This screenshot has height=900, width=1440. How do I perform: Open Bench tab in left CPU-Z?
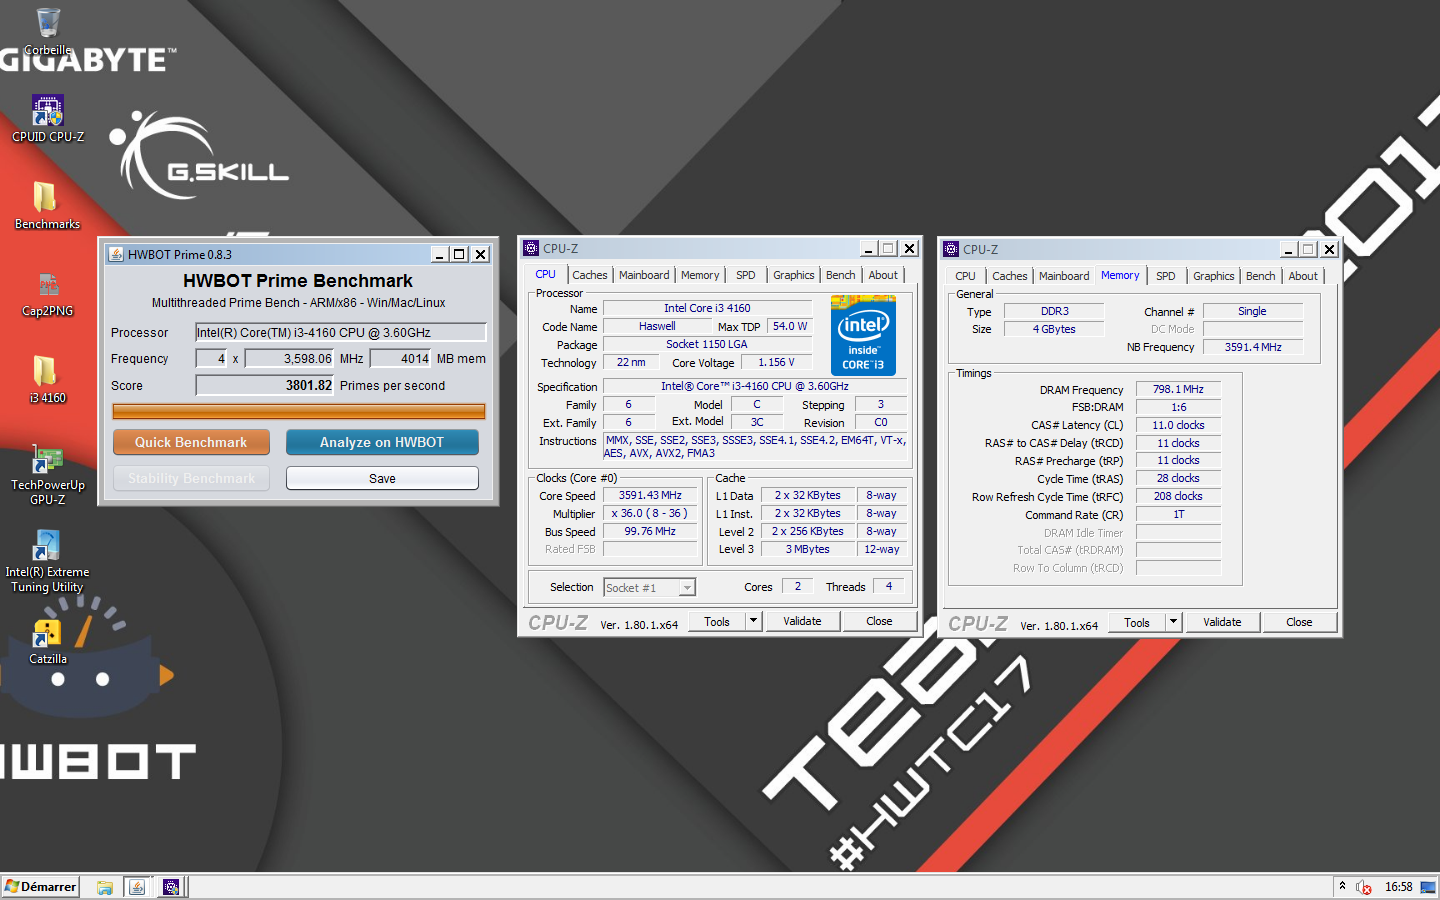pyautogui.click(x=841, y=275)
